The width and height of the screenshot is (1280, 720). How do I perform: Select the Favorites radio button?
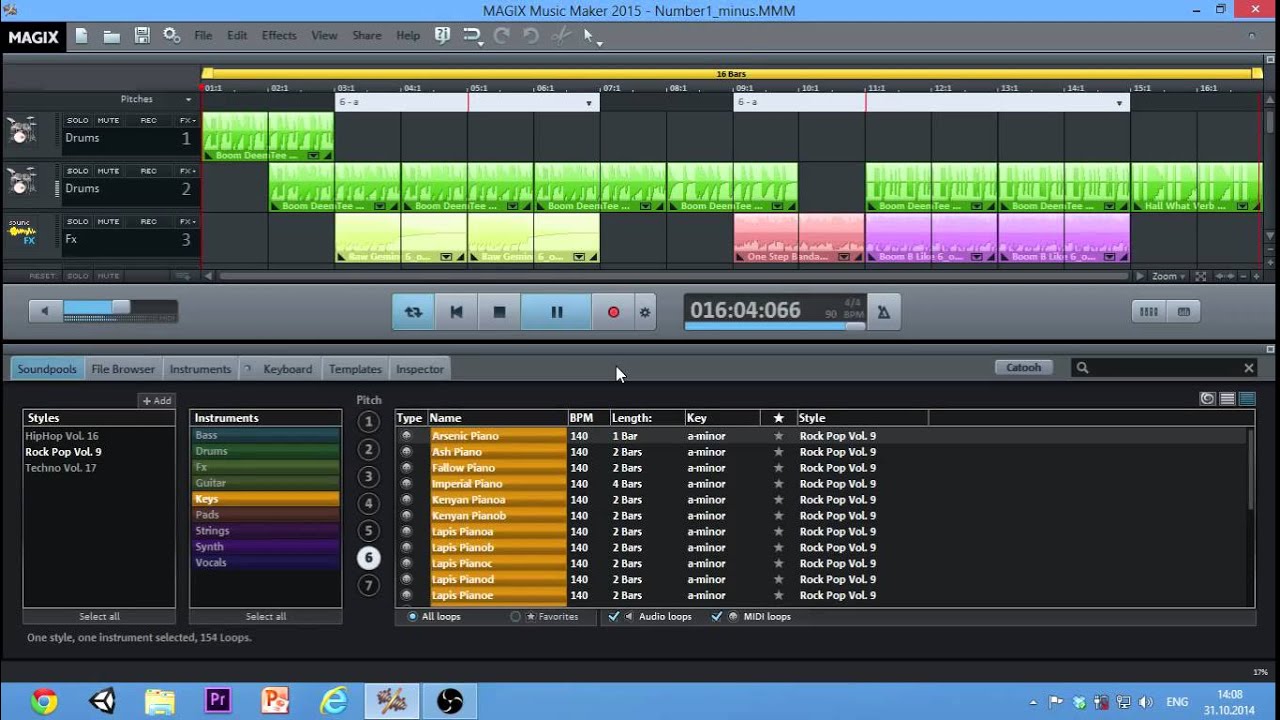point(516,617)
